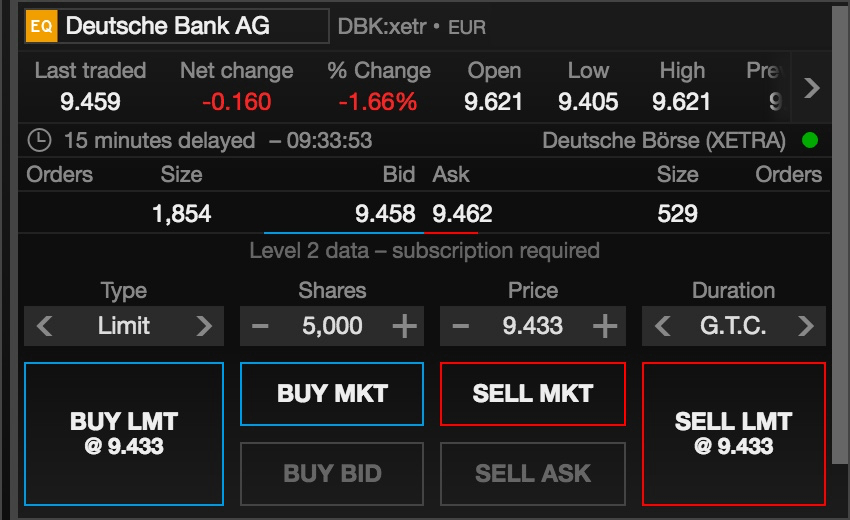Click the delayed-data clock icon
The image size is (850, 520).
coord(39,140)
